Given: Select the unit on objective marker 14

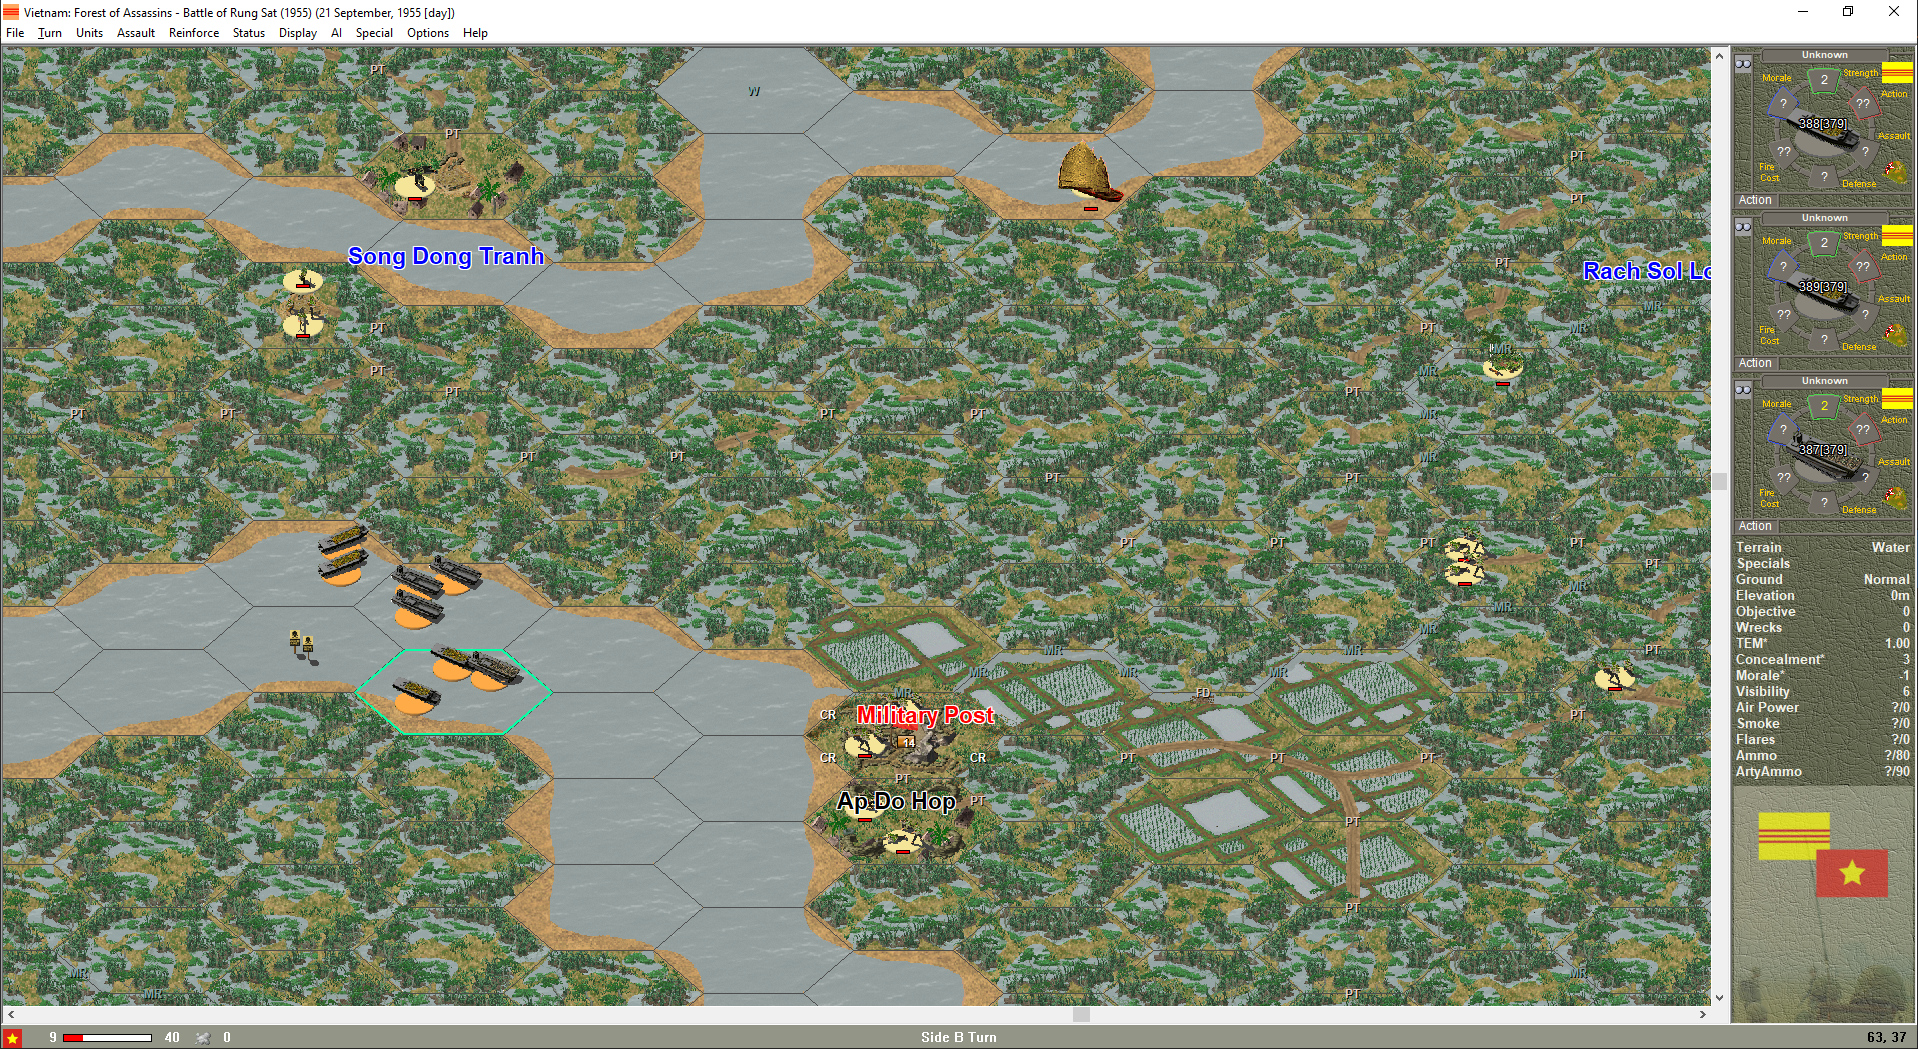Looking at the screenshot, I should [x=865, y=744].
